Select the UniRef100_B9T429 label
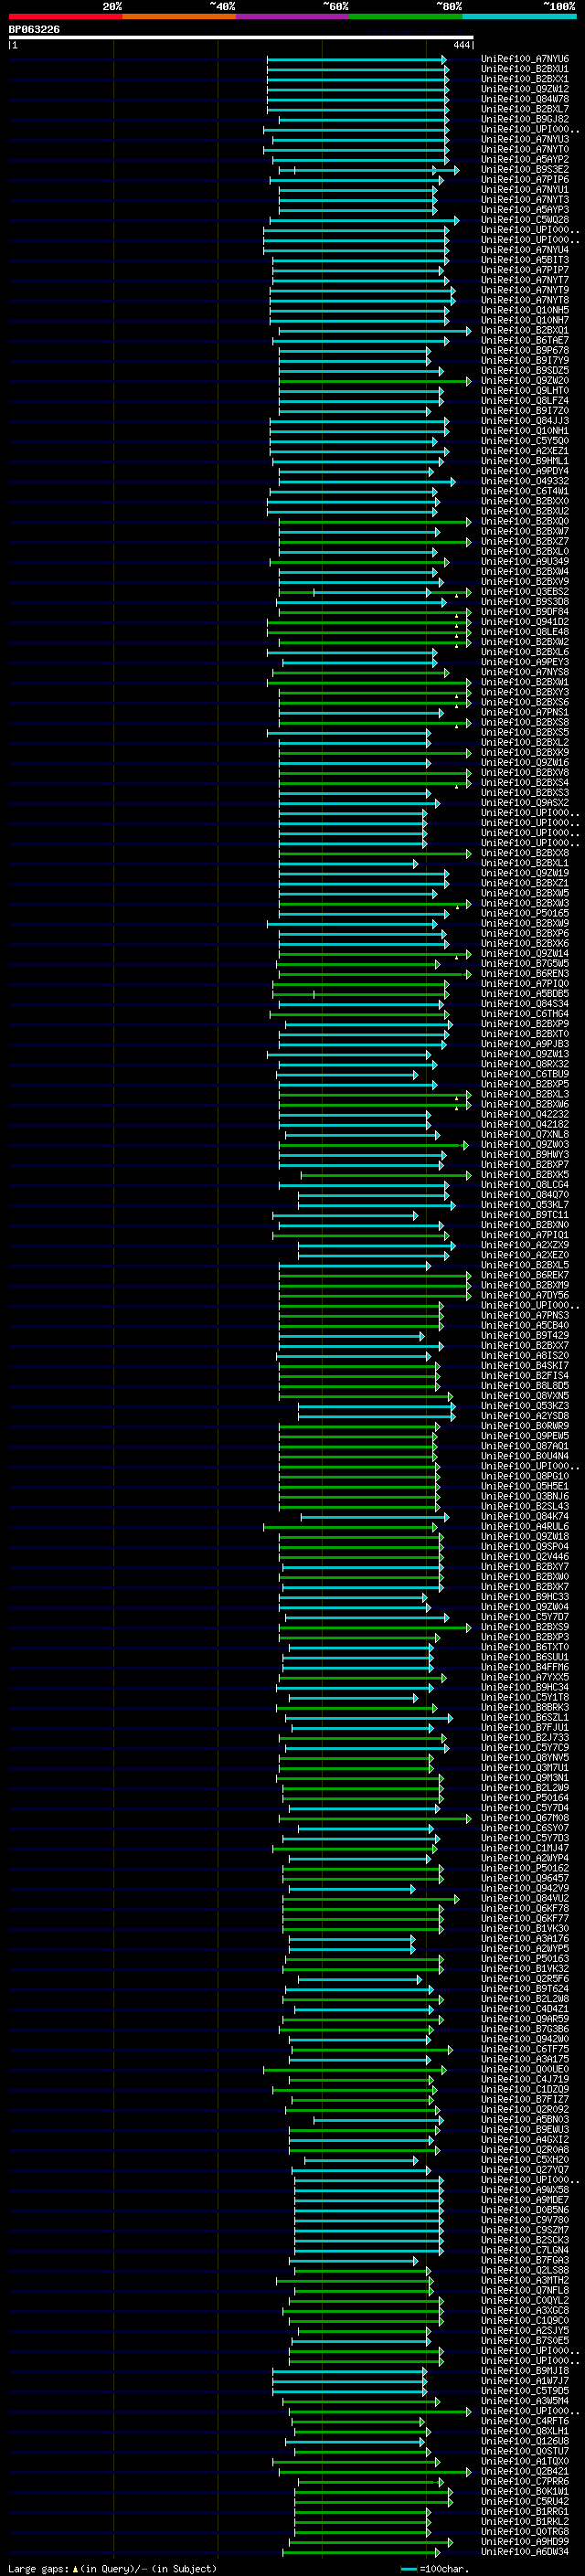The height and width of the screenshot is (2576, 585). (x=524, y=1335)
